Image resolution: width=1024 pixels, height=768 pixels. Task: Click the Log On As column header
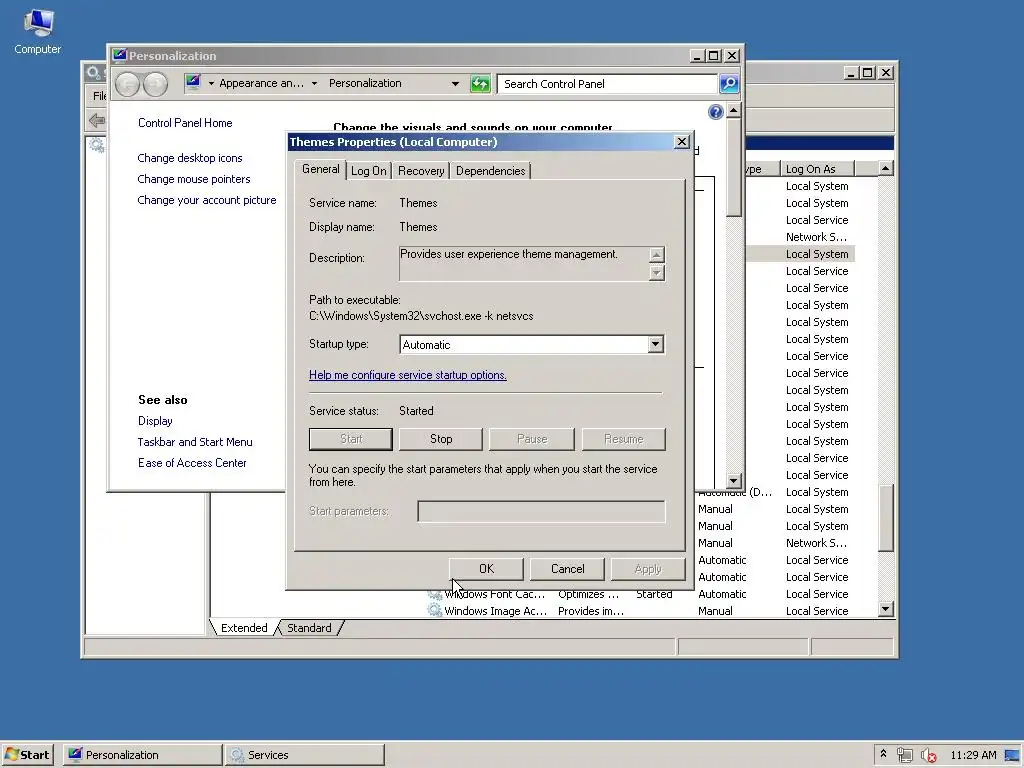coord(818,168)
